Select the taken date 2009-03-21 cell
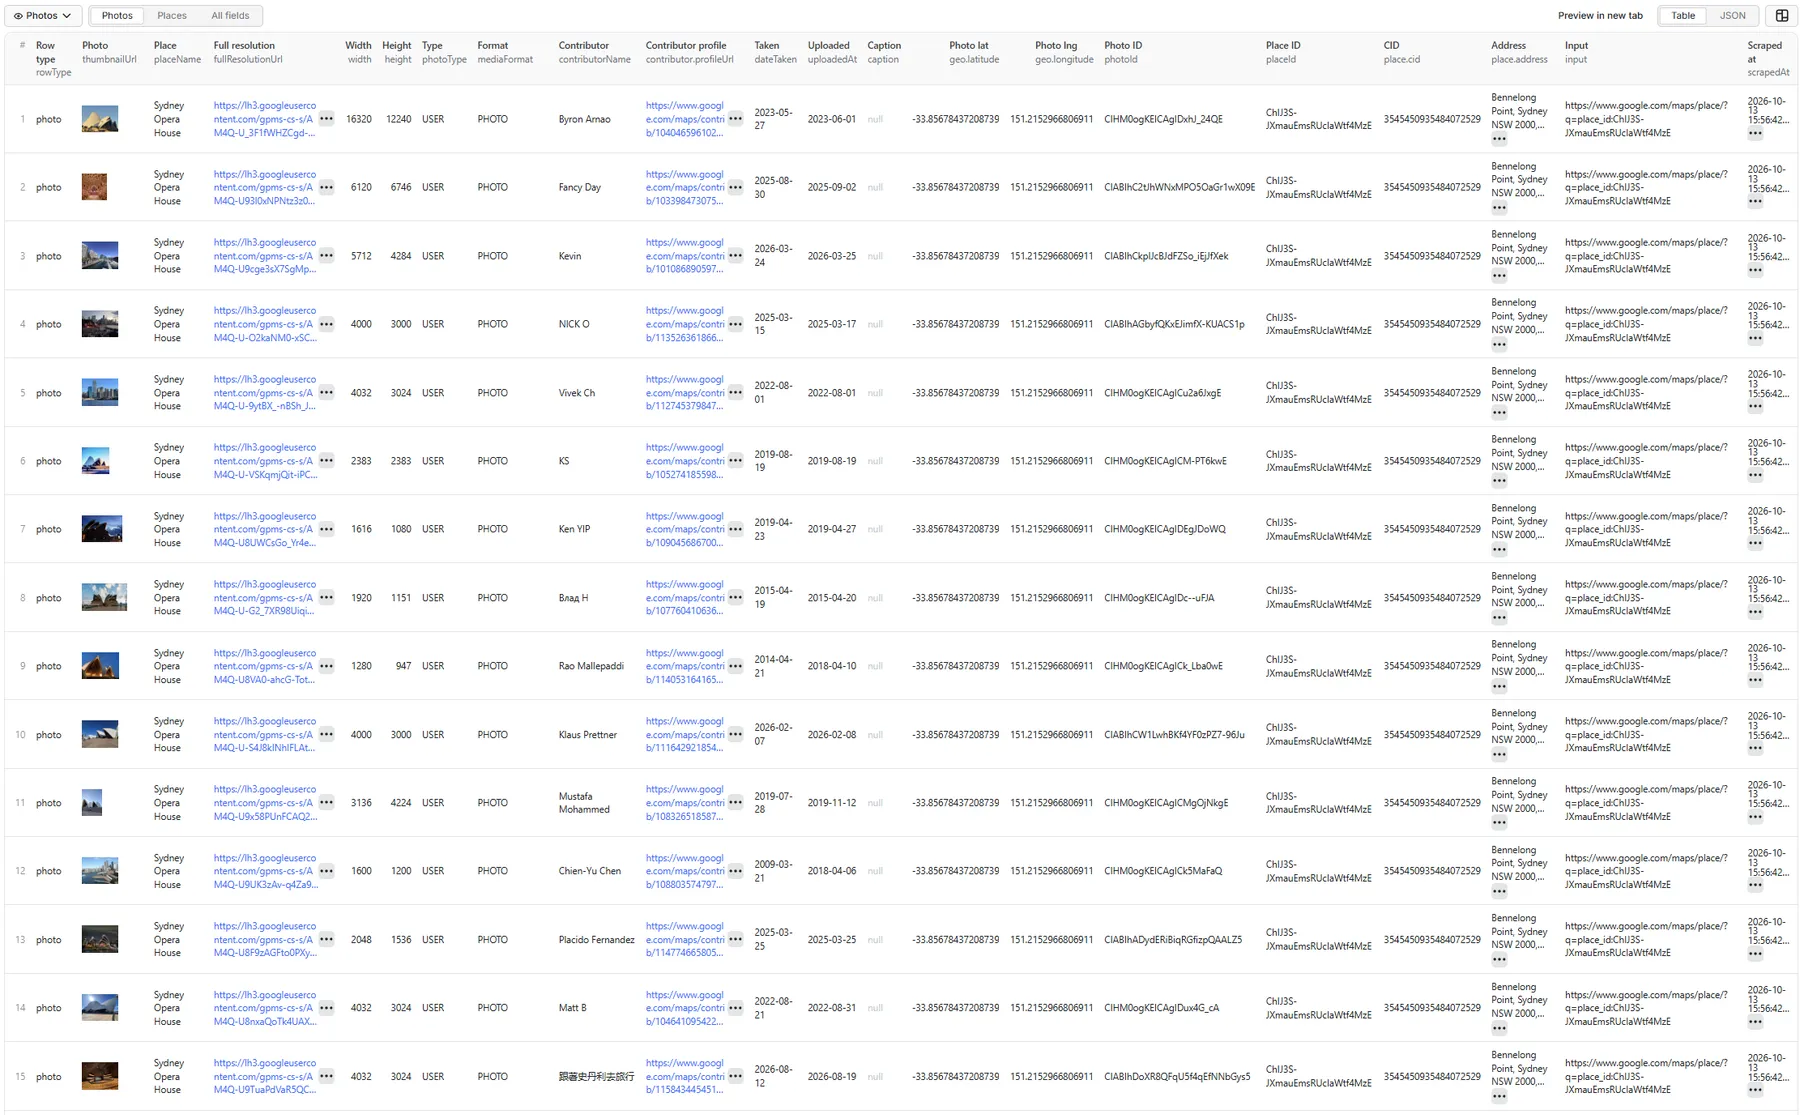 [773, 871]
